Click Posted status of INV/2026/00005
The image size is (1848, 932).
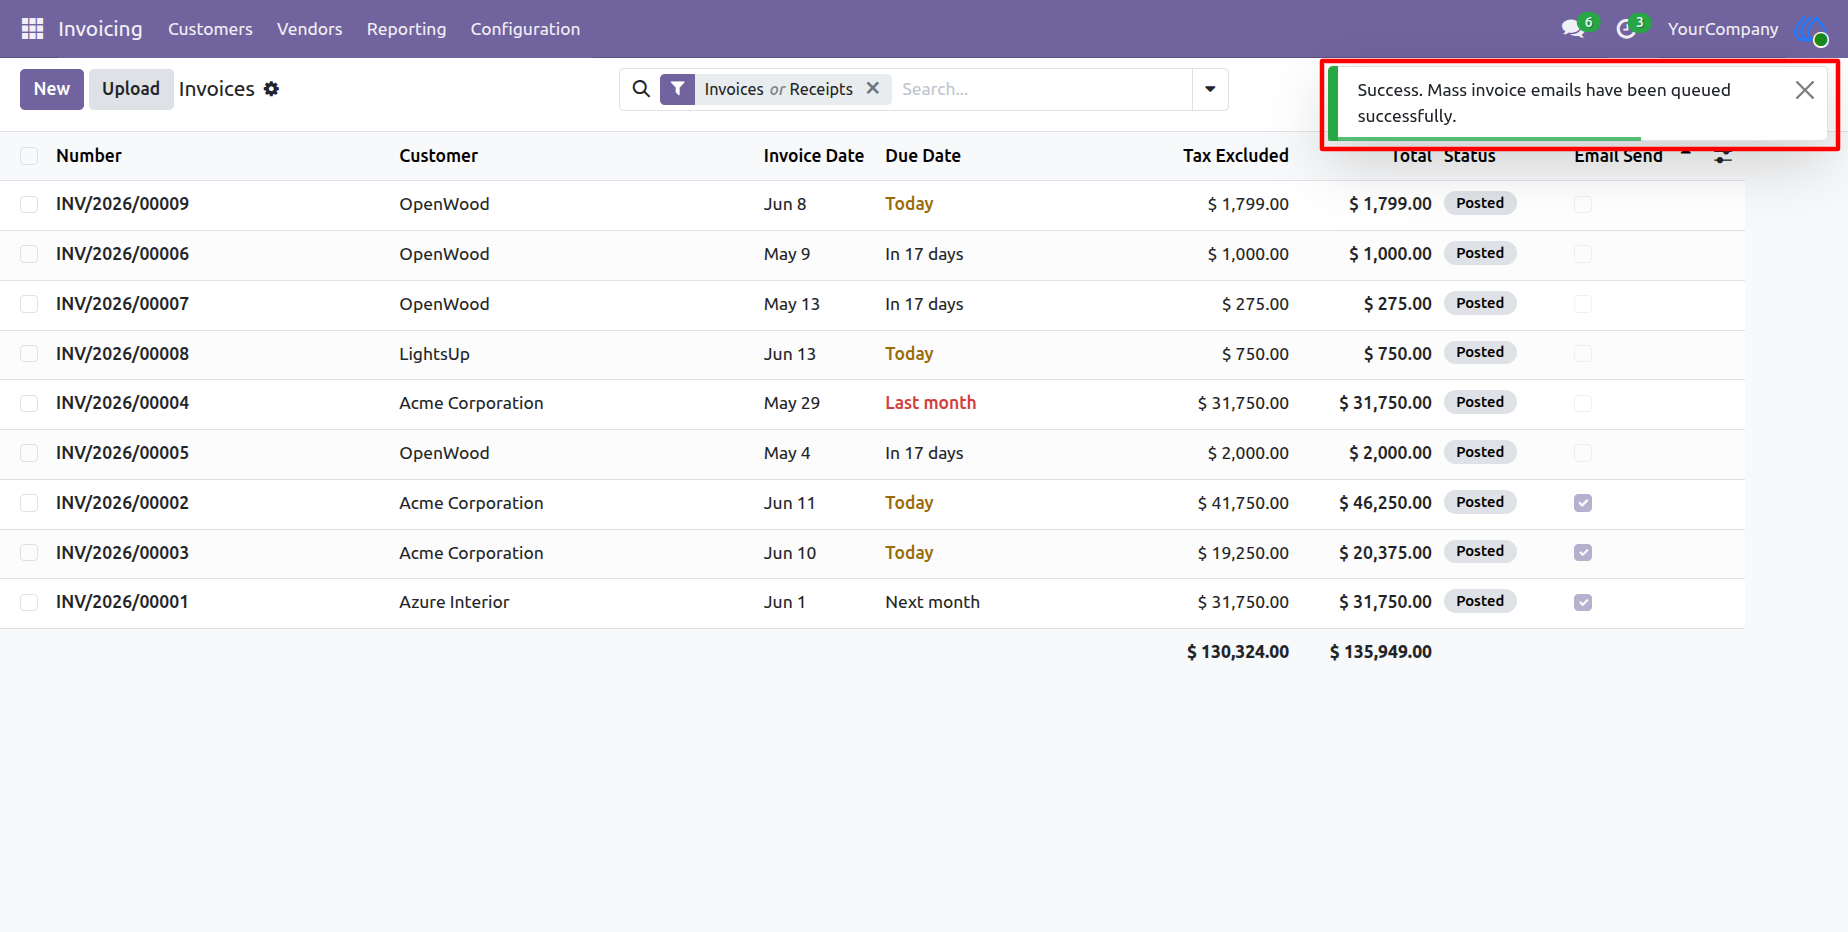[x=1480, y=452]
